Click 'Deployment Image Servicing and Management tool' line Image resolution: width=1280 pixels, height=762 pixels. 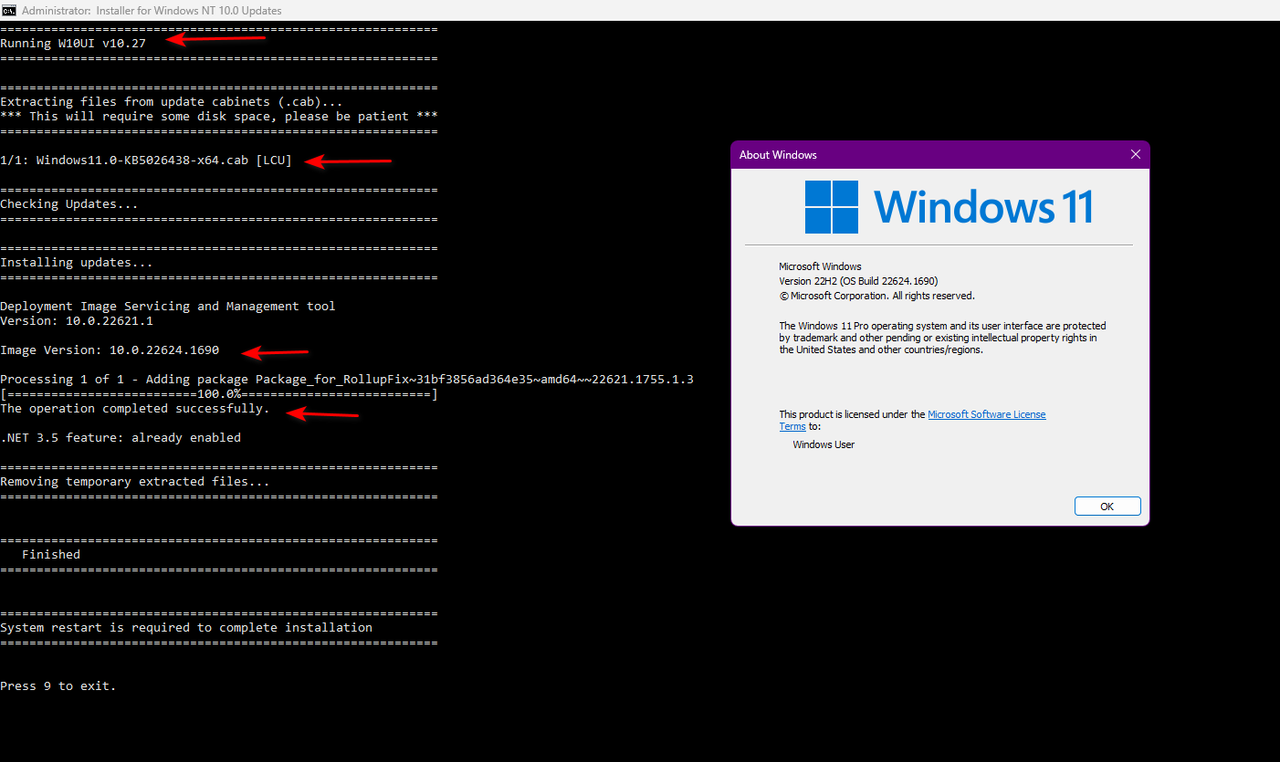click(168, 306)
